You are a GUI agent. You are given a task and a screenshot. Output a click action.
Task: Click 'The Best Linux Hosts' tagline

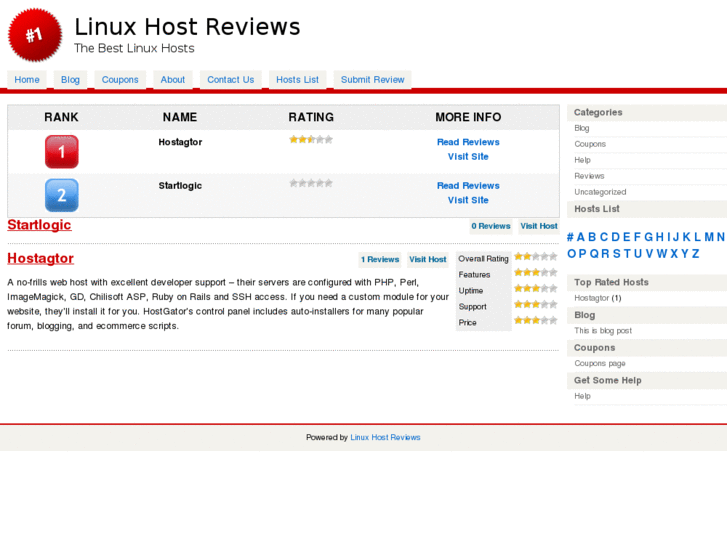[134, 48]
